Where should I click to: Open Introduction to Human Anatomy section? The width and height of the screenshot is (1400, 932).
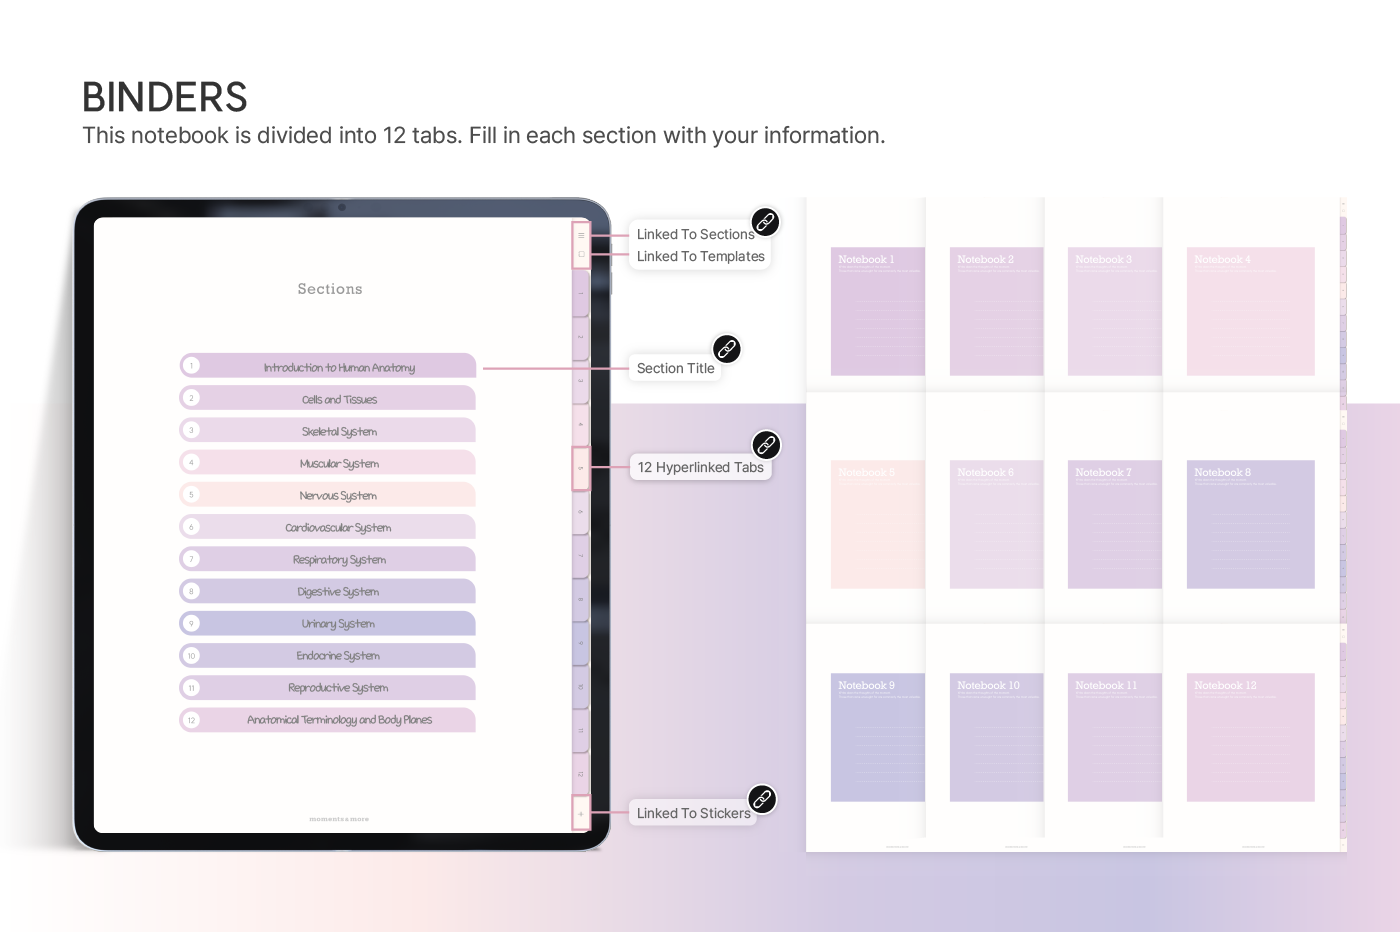pos(339,367)
